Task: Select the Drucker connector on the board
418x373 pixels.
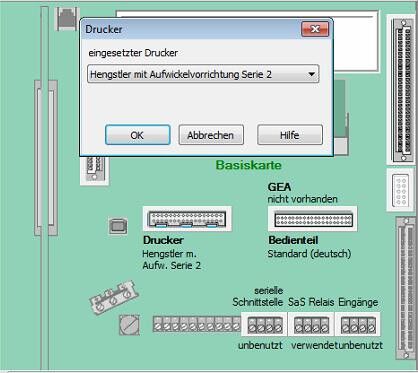Action: (x=187, y=219)
